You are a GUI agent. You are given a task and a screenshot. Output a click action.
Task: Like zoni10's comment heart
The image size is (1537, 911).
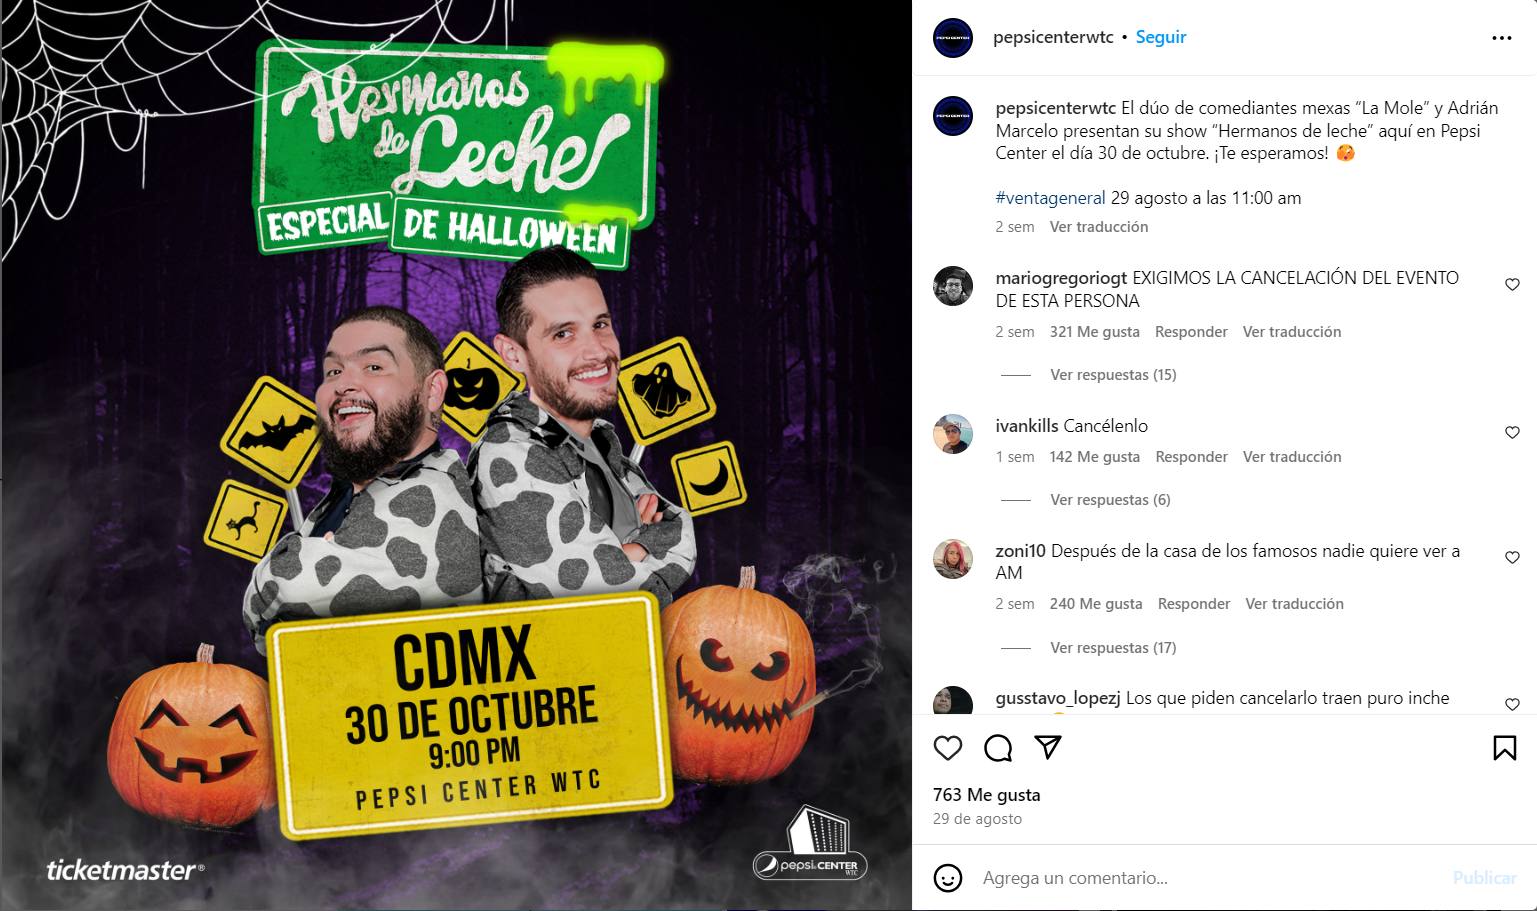pyautogui.click(x=1512, y=558)
